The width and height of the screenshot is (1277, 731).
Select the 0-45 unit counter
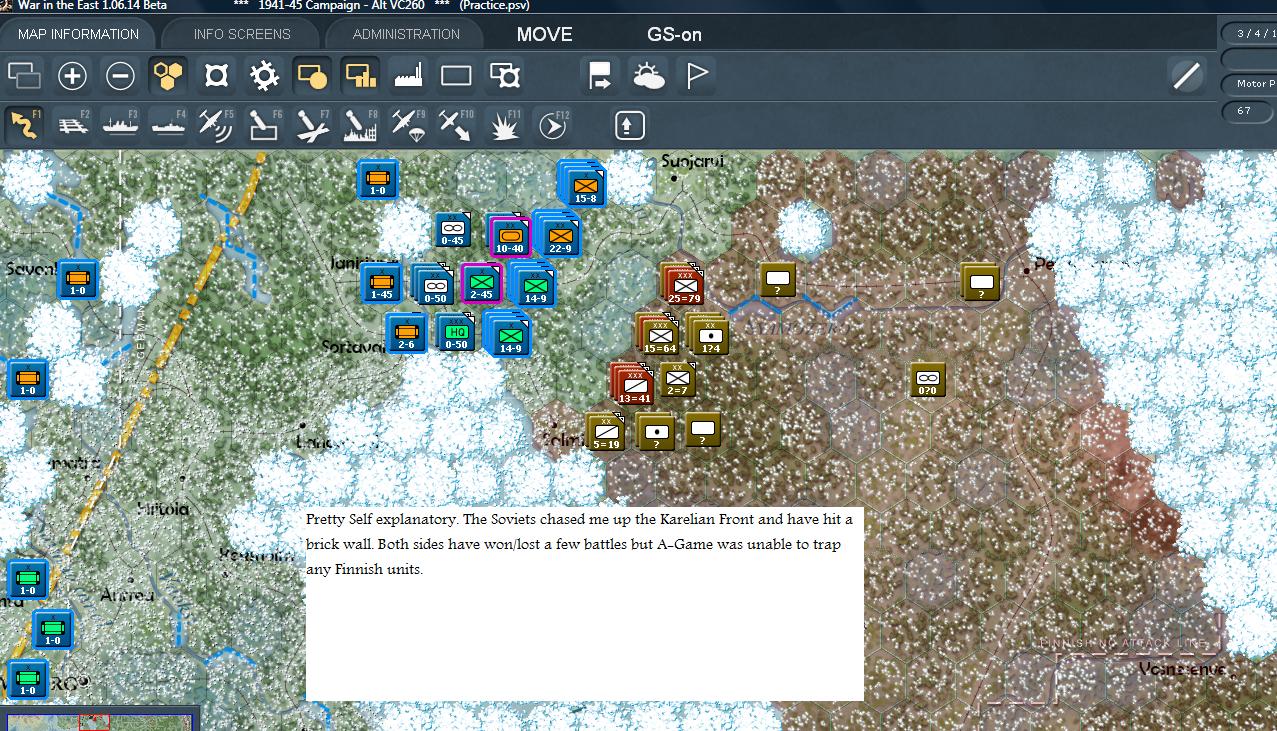453,230
